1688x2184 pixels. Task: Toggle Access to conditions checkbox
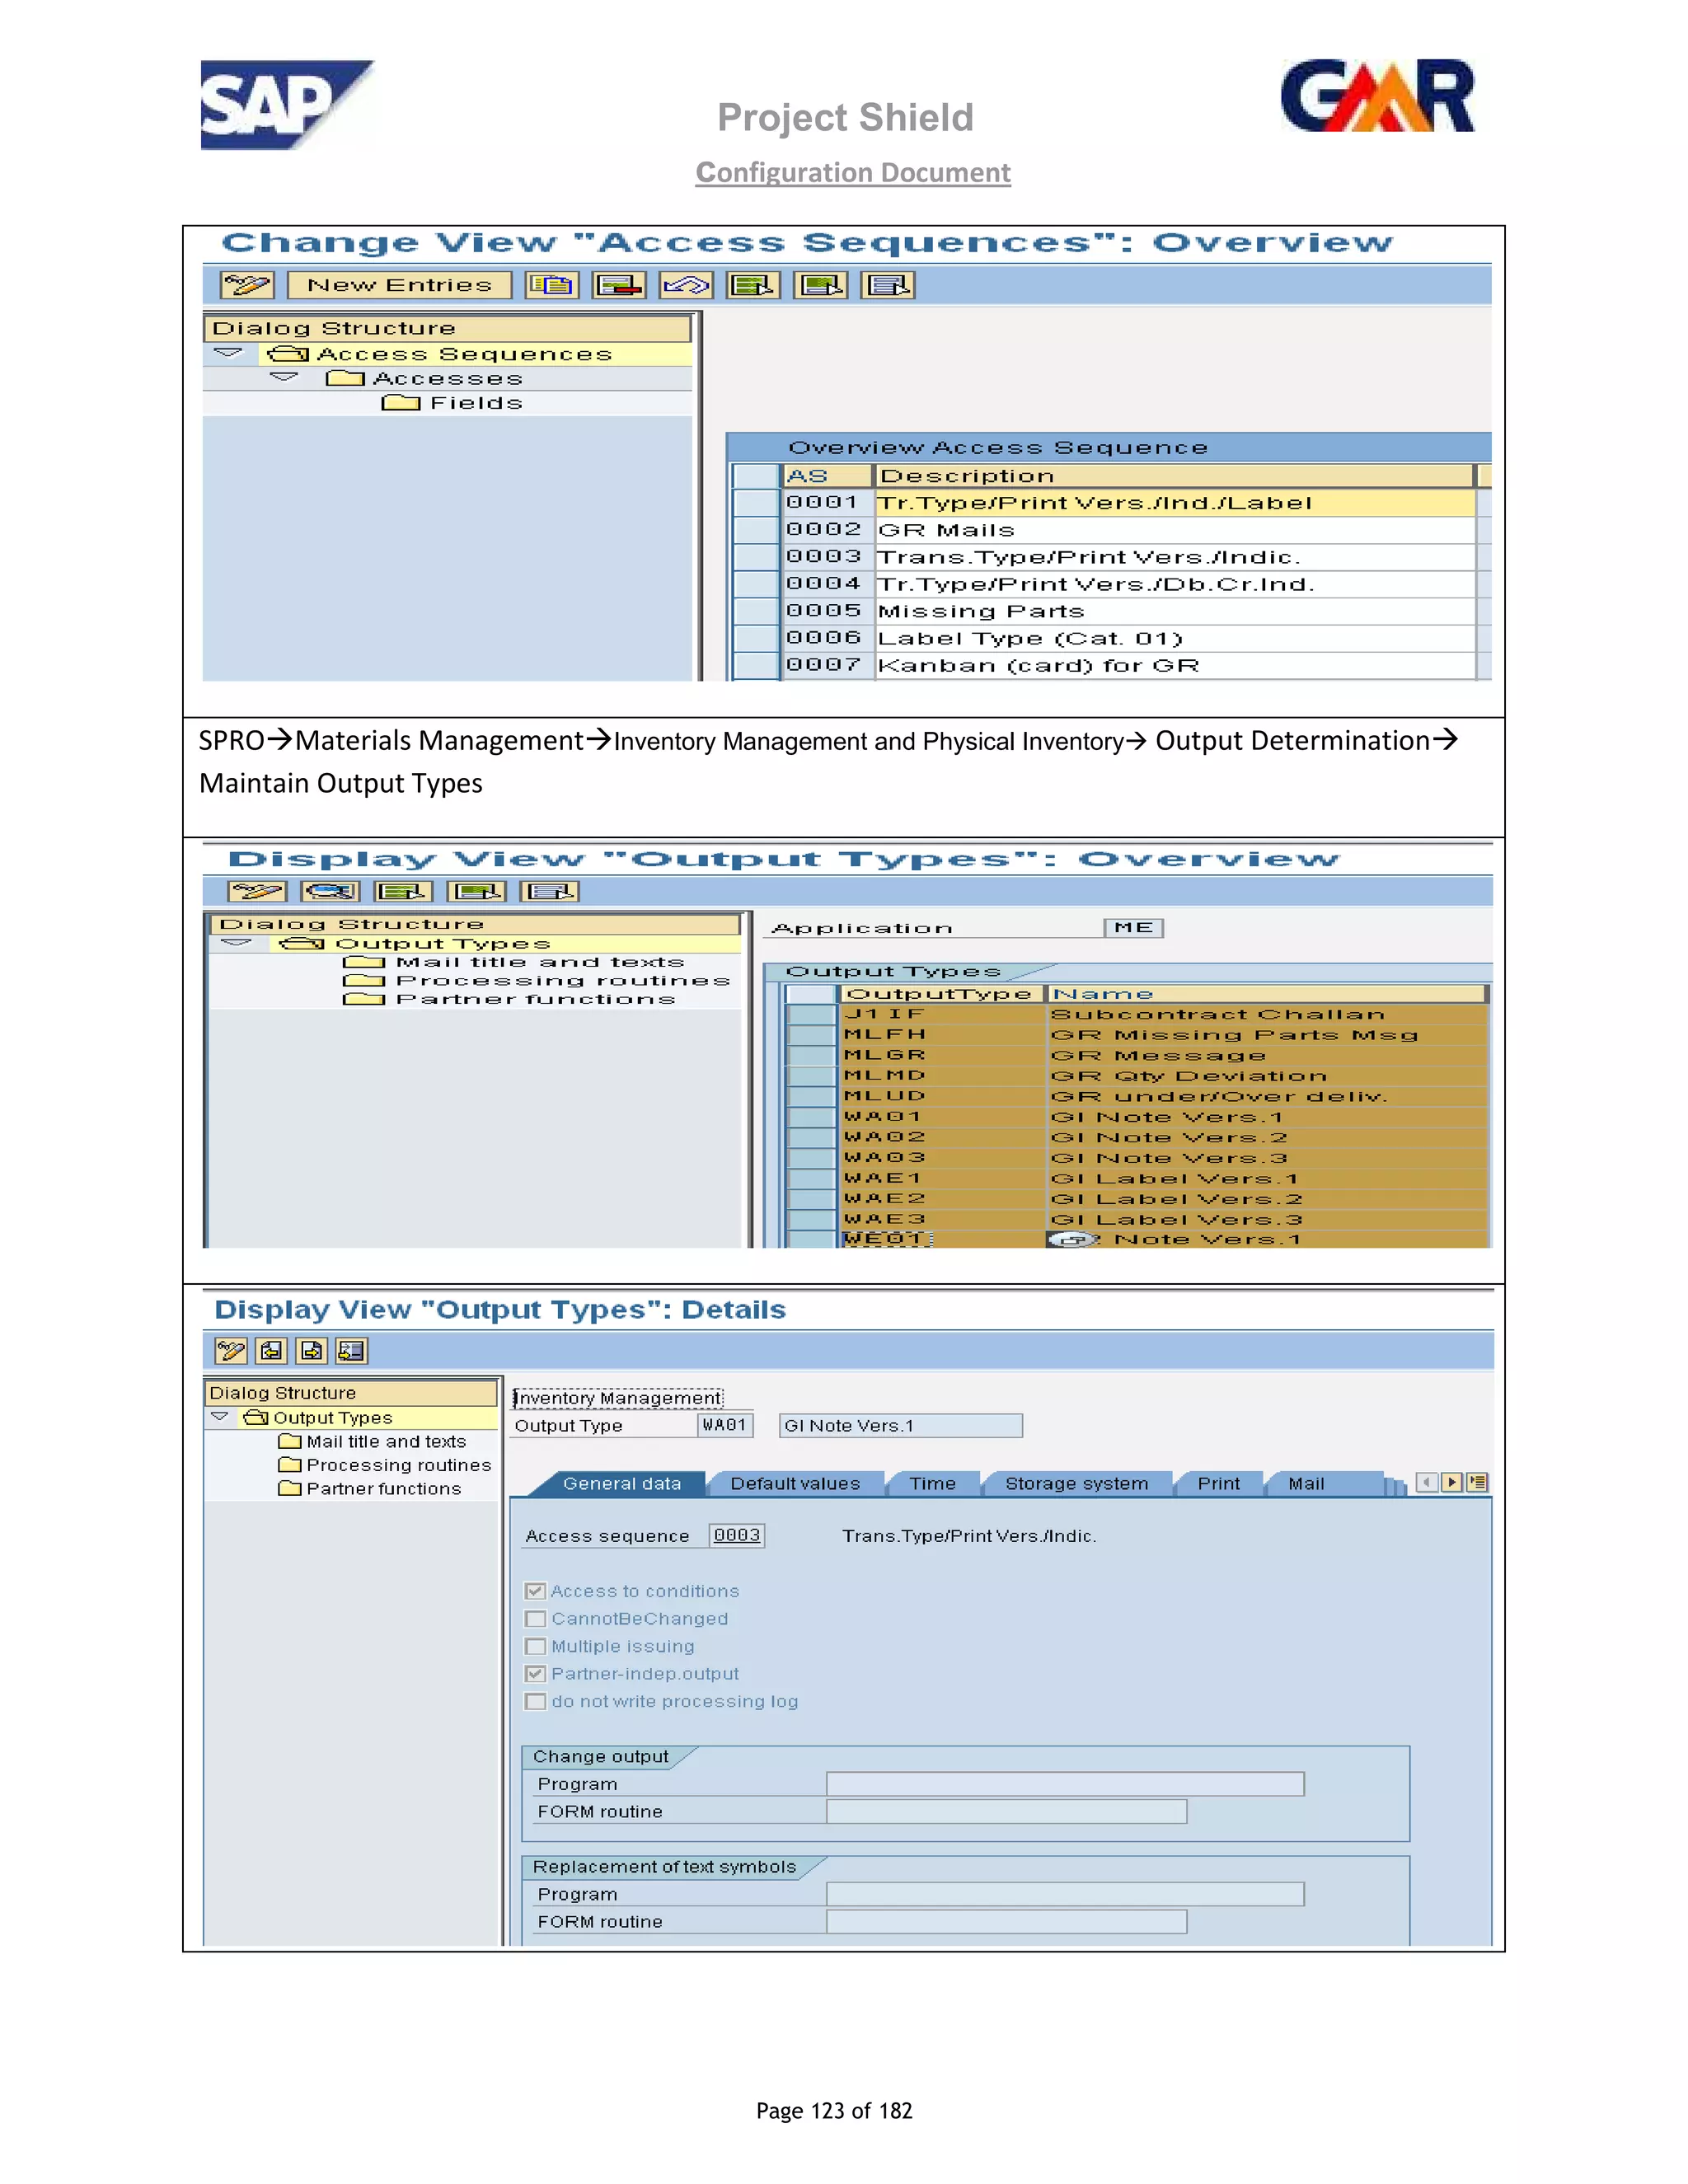click(x=536, y=1591)
